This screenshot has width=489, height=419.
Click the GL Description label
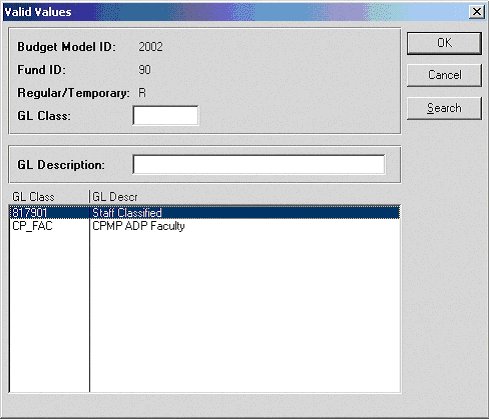click(x=61, y=165)
